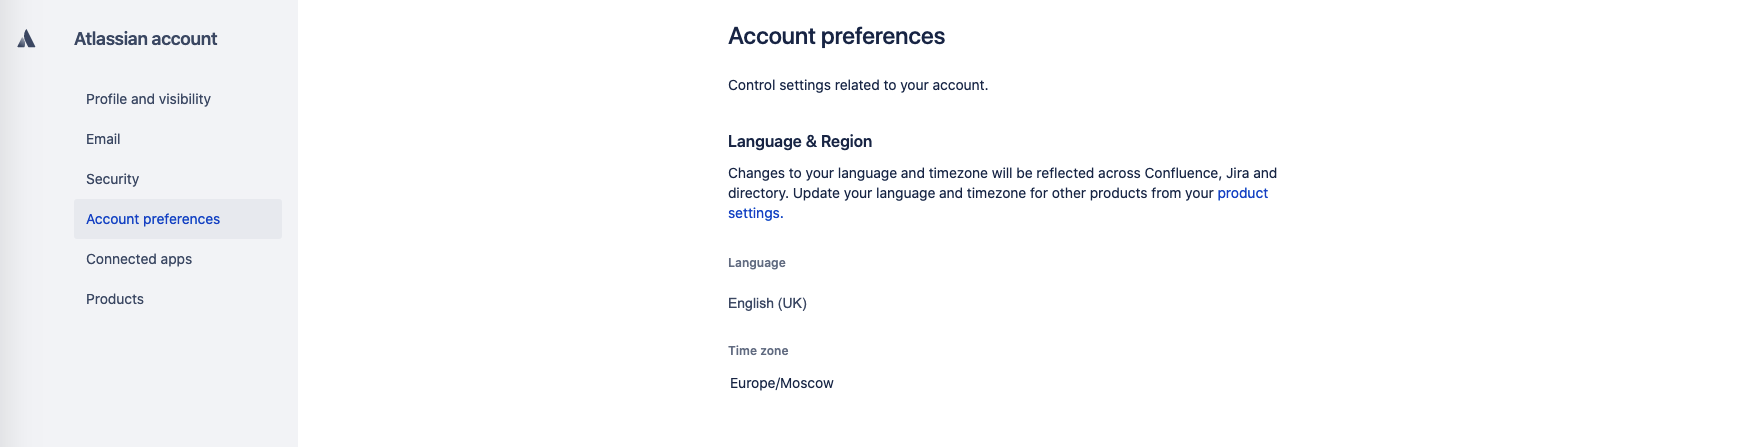1740x447 pixels.
Task: Click empty sidebar space below Products
Action: click(170, 380)
